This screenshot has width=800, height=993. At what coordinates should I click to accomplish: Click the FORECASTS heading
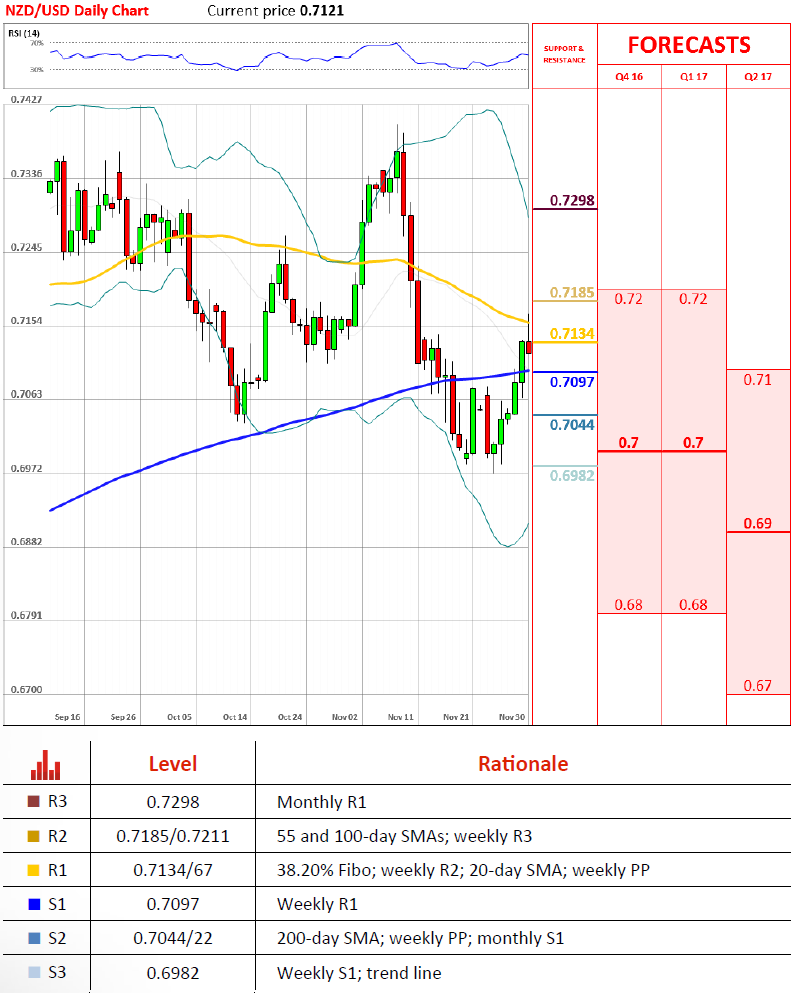coord(689,45)
